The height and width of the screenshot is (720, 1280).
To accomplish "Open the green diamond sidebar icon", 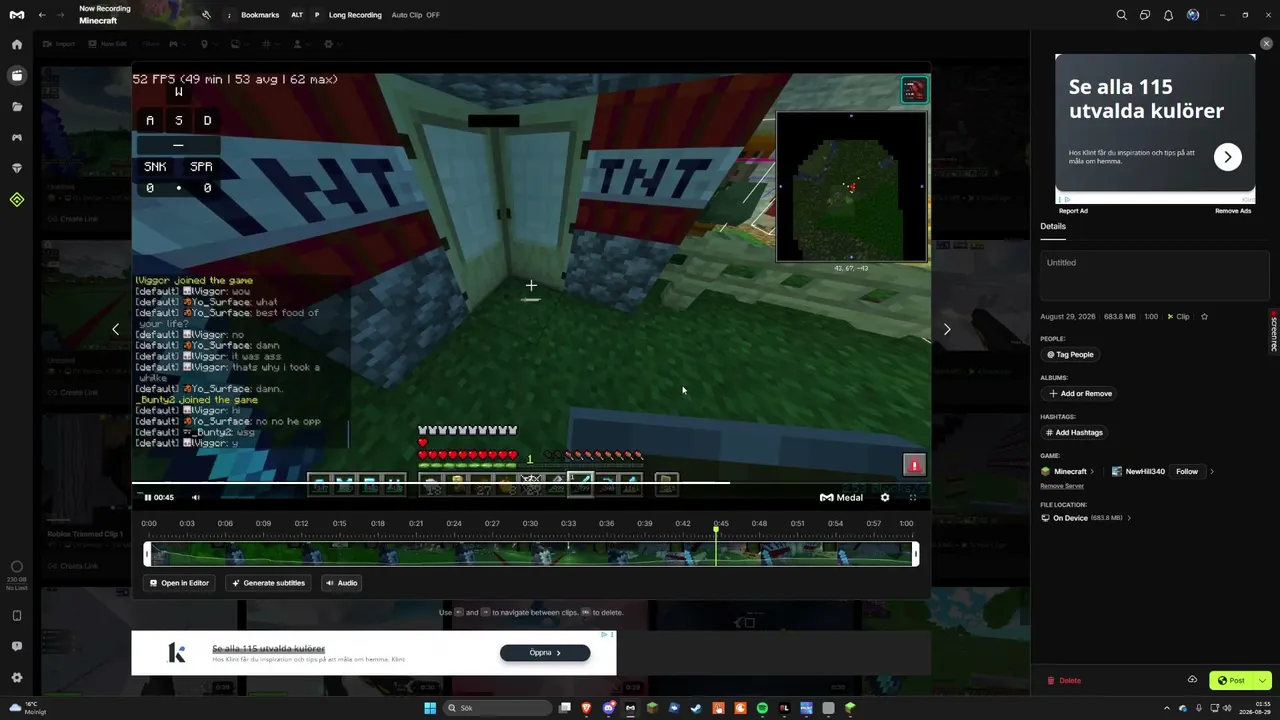I will pos(17,200).
